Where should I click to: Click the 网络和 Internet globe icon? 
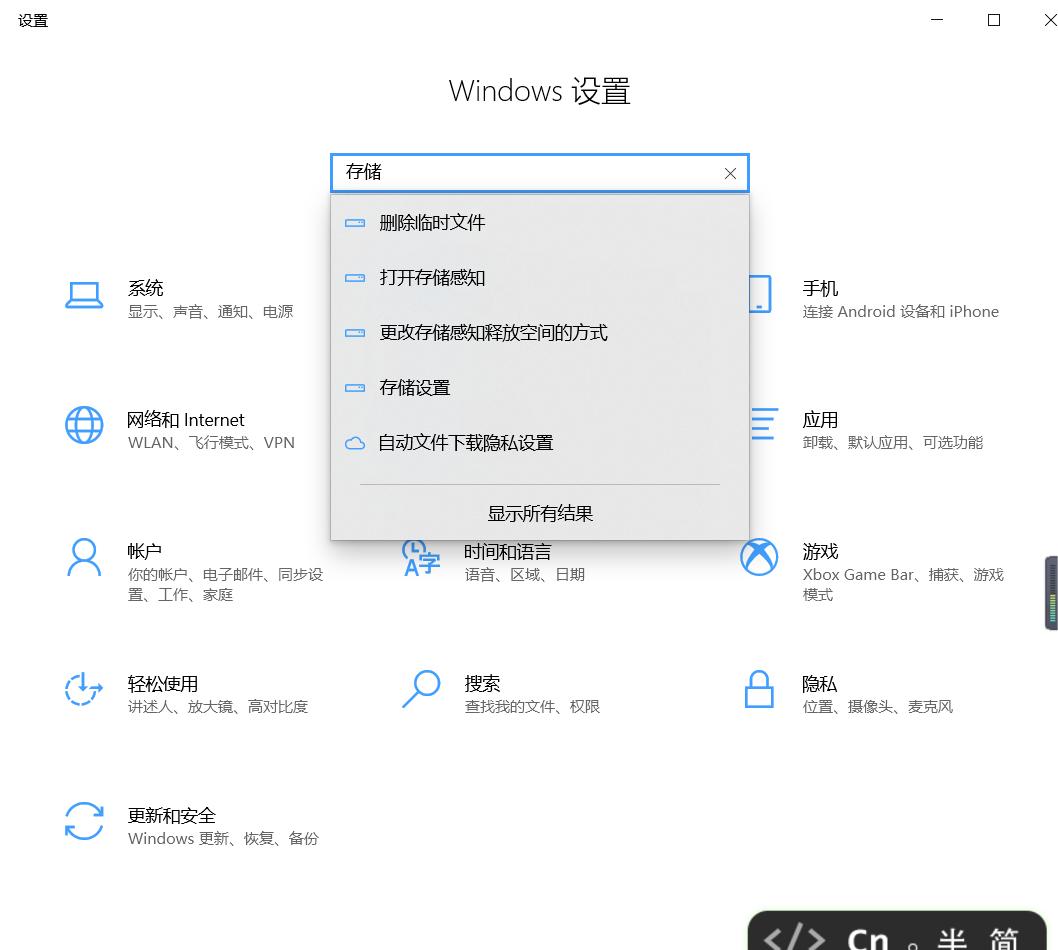84,425
